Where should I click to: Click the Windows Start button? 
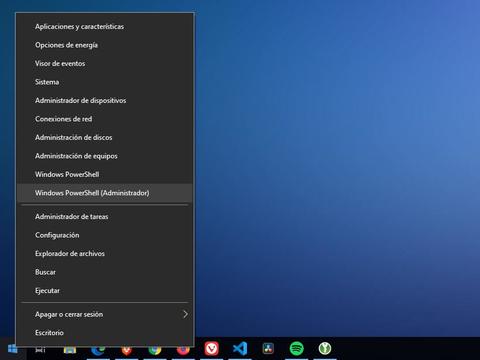pos(12,349)
